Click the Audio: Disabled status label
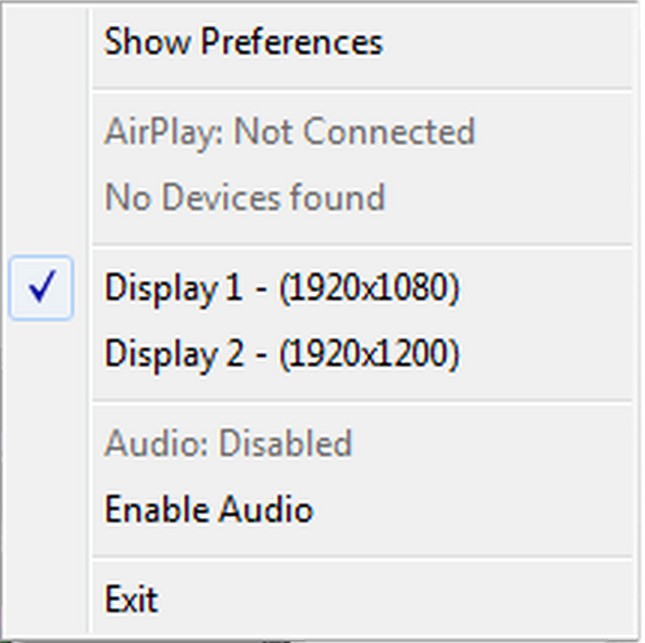 pos(228,443)
